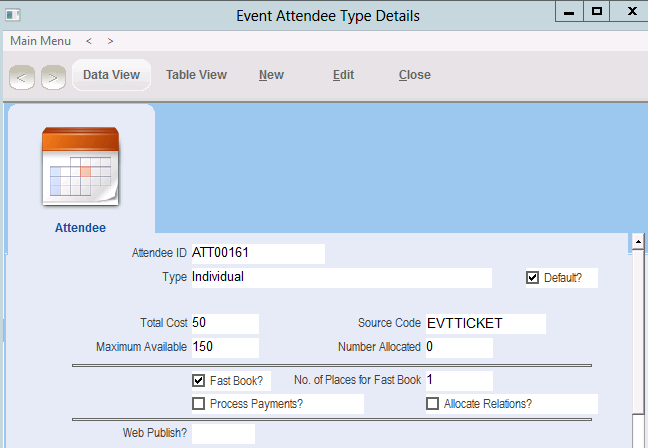Open the Main Menu
The width and height of the screenshot is (648, 448).
click(40, 41)
